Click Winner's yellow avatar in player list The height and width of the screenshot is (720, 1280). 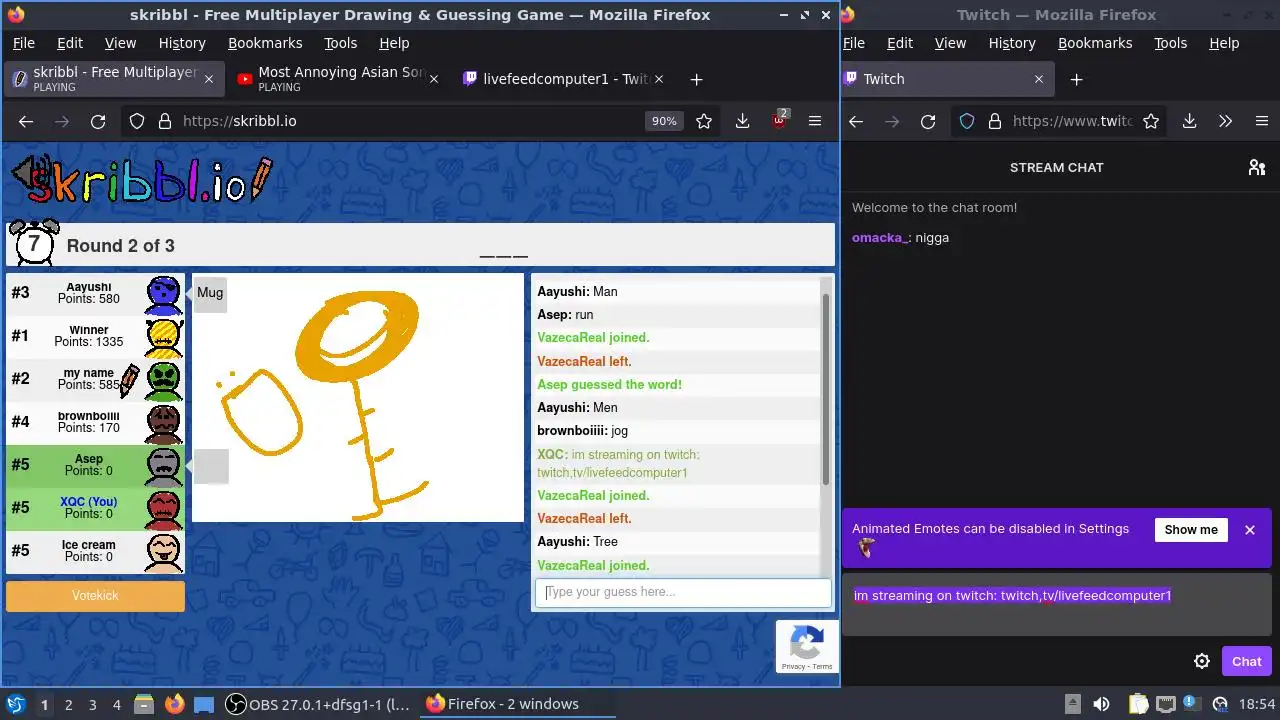164,336
